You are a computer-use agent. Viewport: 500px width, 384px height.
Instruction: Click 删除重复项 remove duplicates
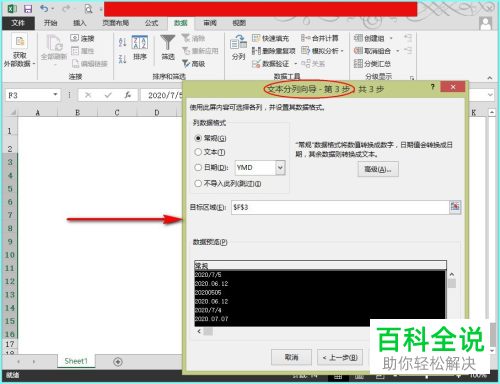[x=274, y=51]
